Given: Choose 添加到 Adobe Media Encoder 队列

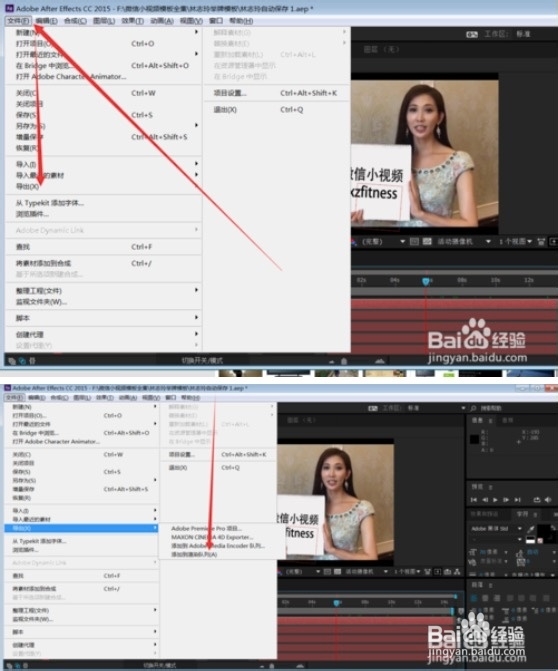Looking at the screenshot, I should click(x=218, y=546).
